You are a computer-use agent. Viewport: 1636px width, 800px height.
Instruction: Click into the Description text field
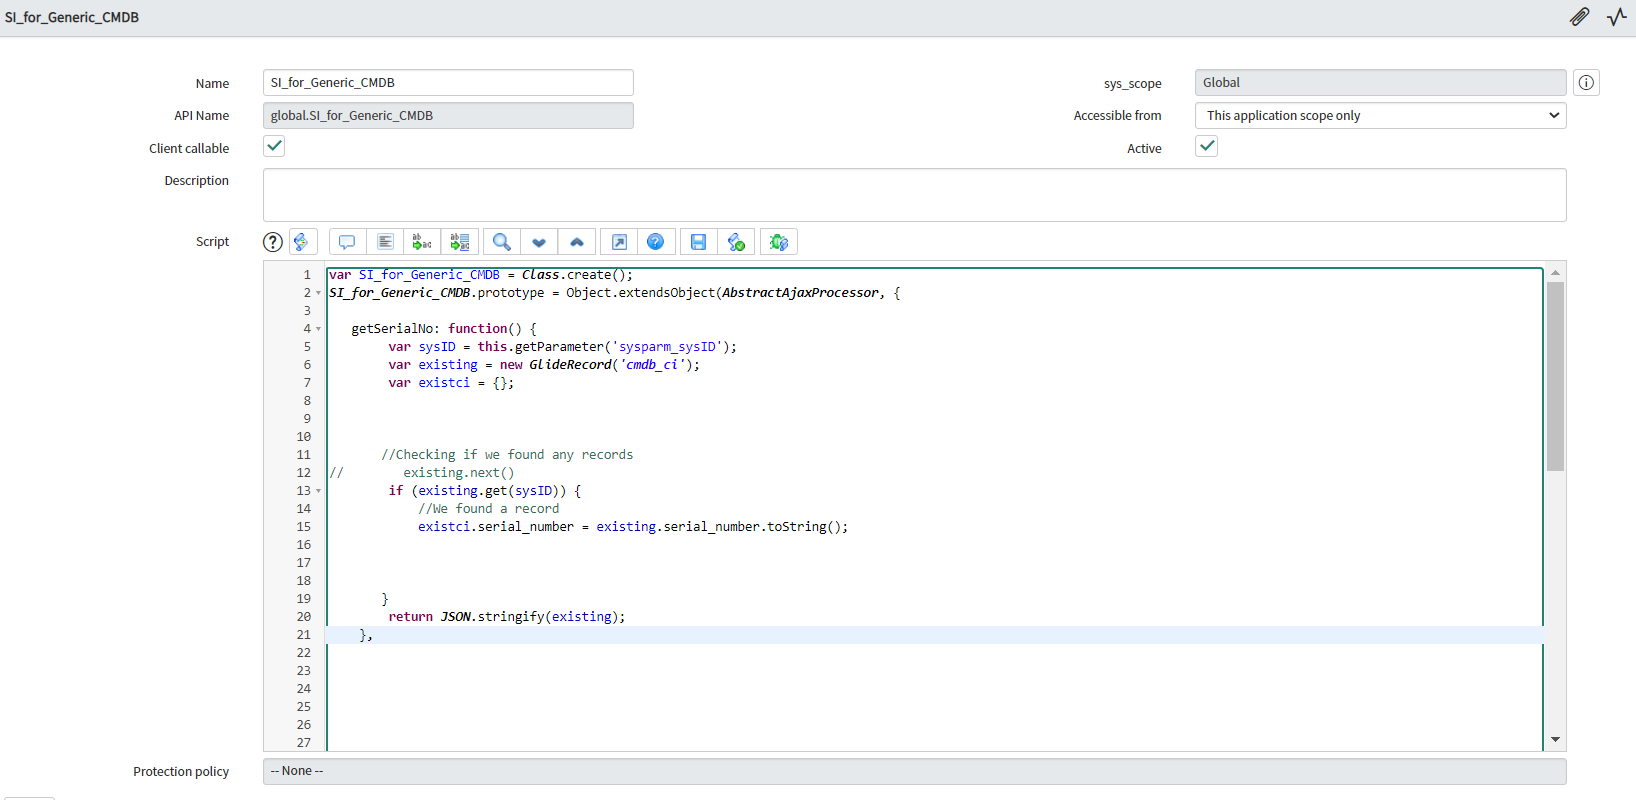(x=914, y=195)
